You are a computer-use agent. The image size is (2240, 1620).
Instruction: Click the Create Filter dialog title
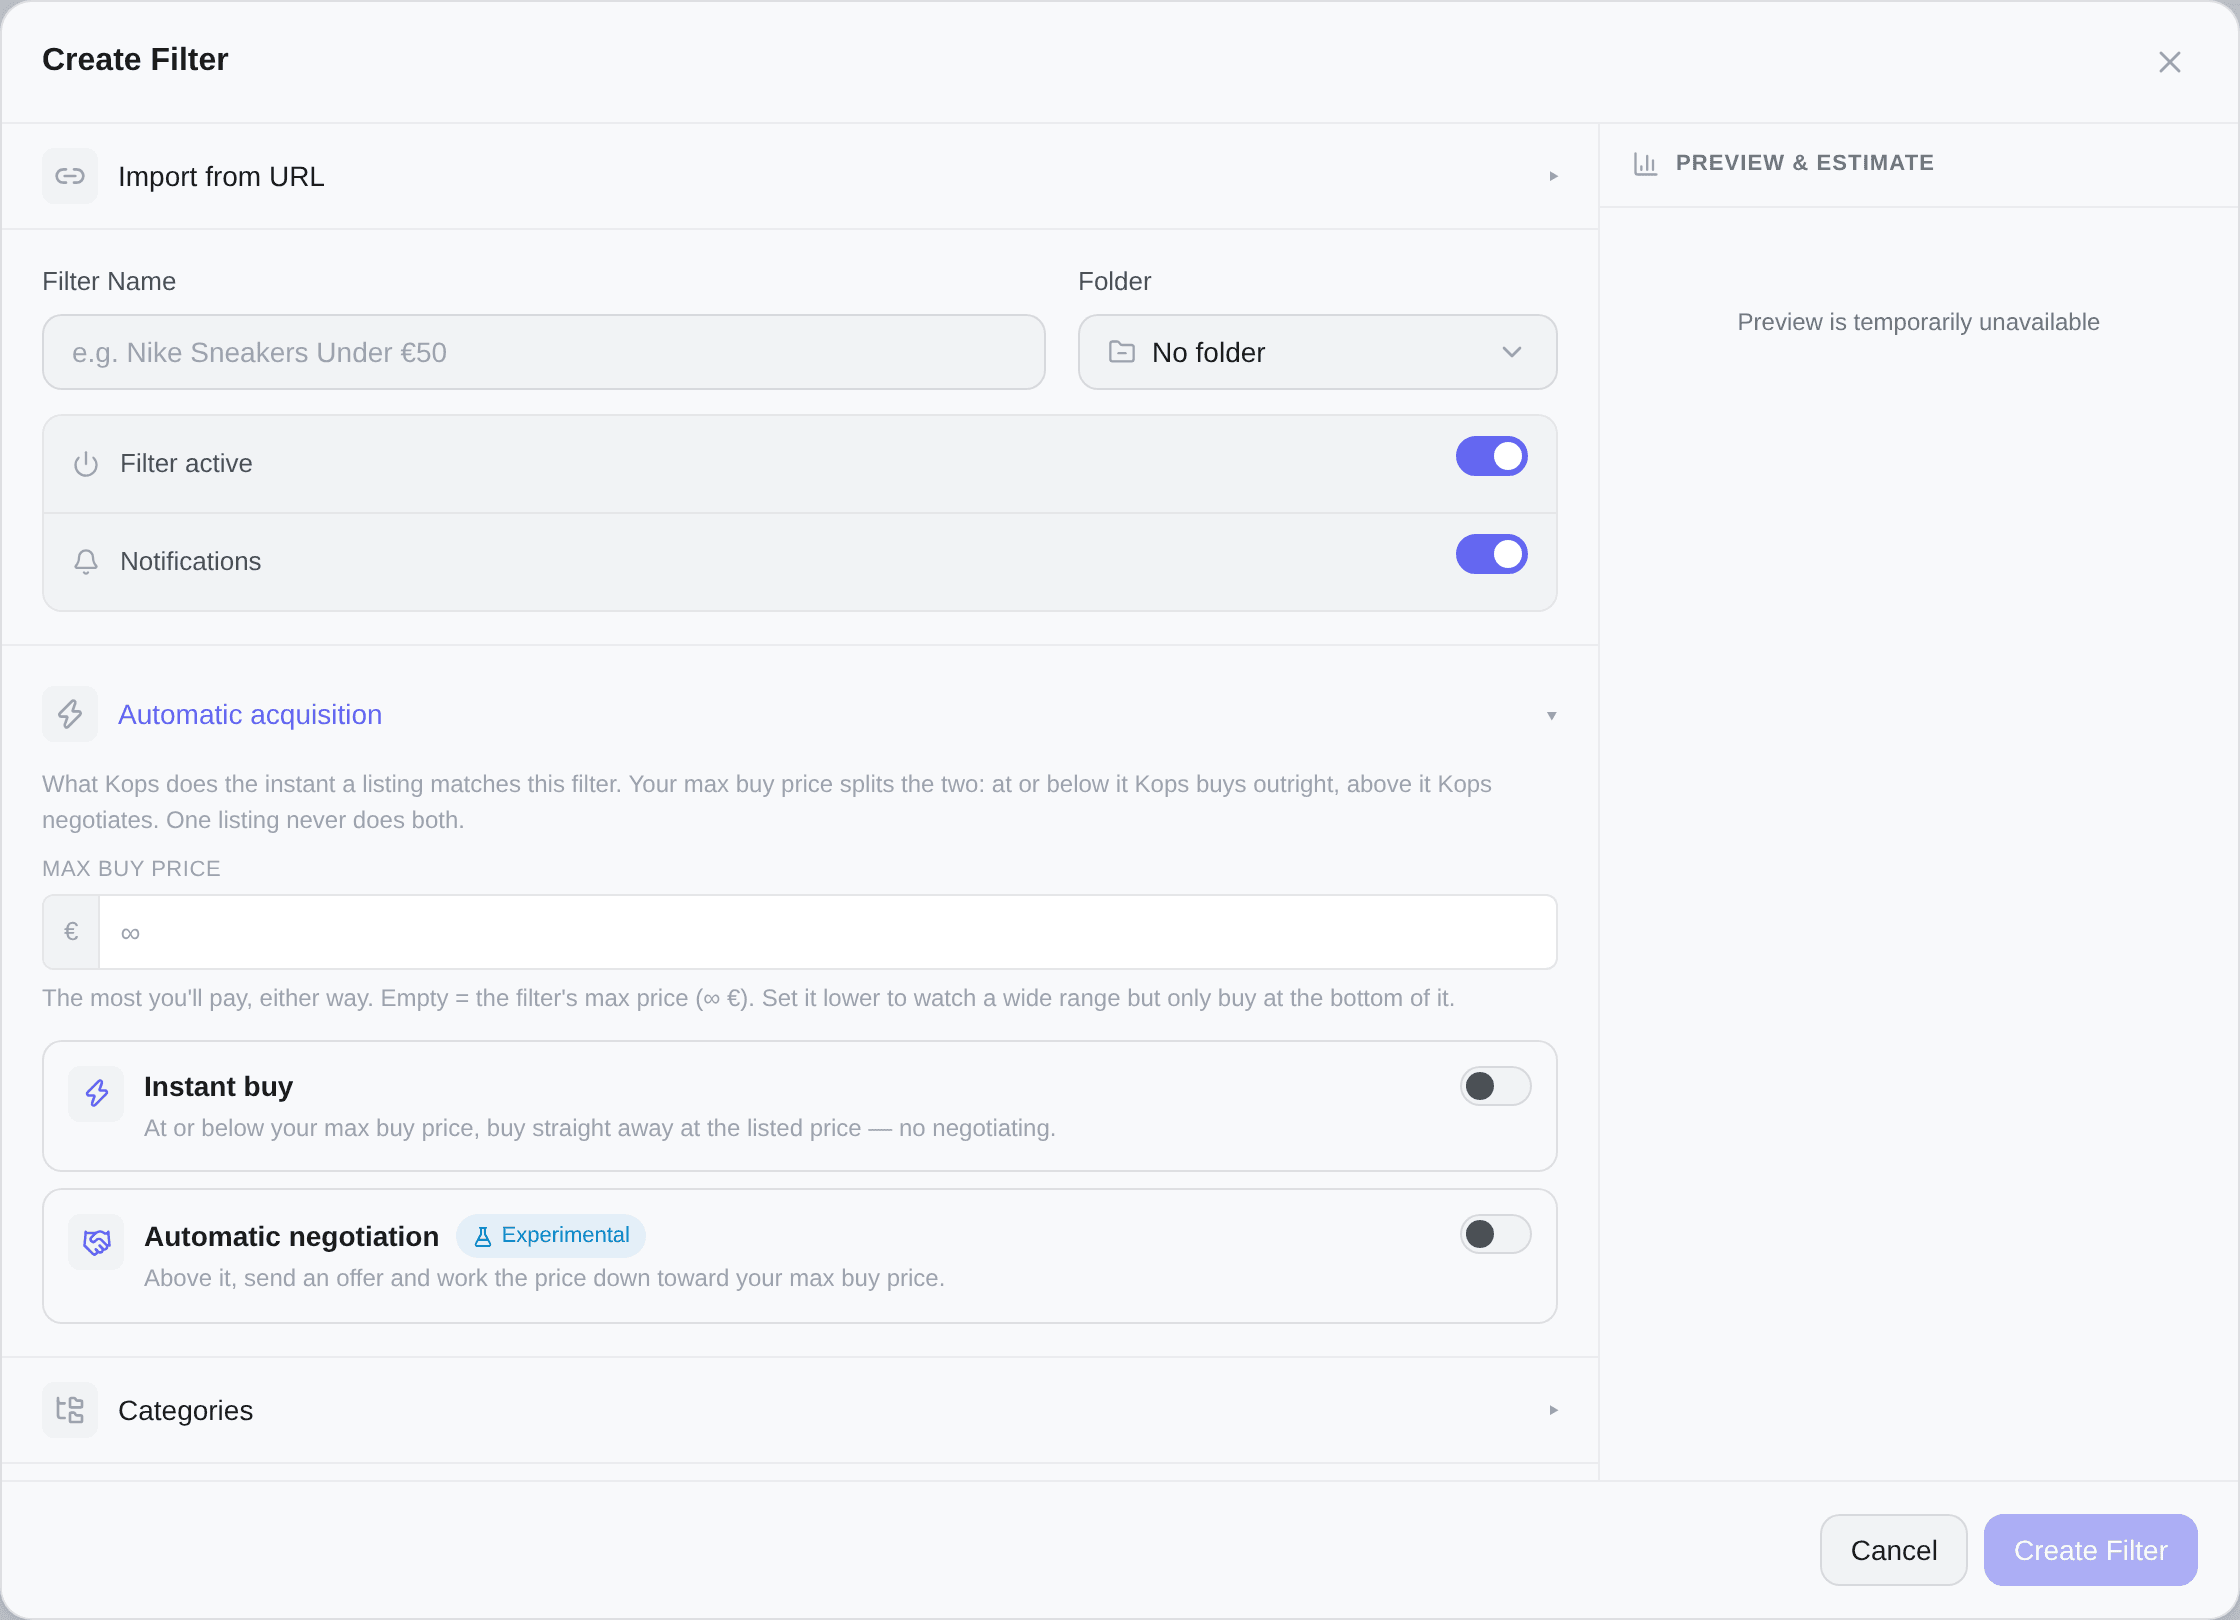[x=135, y=60]
